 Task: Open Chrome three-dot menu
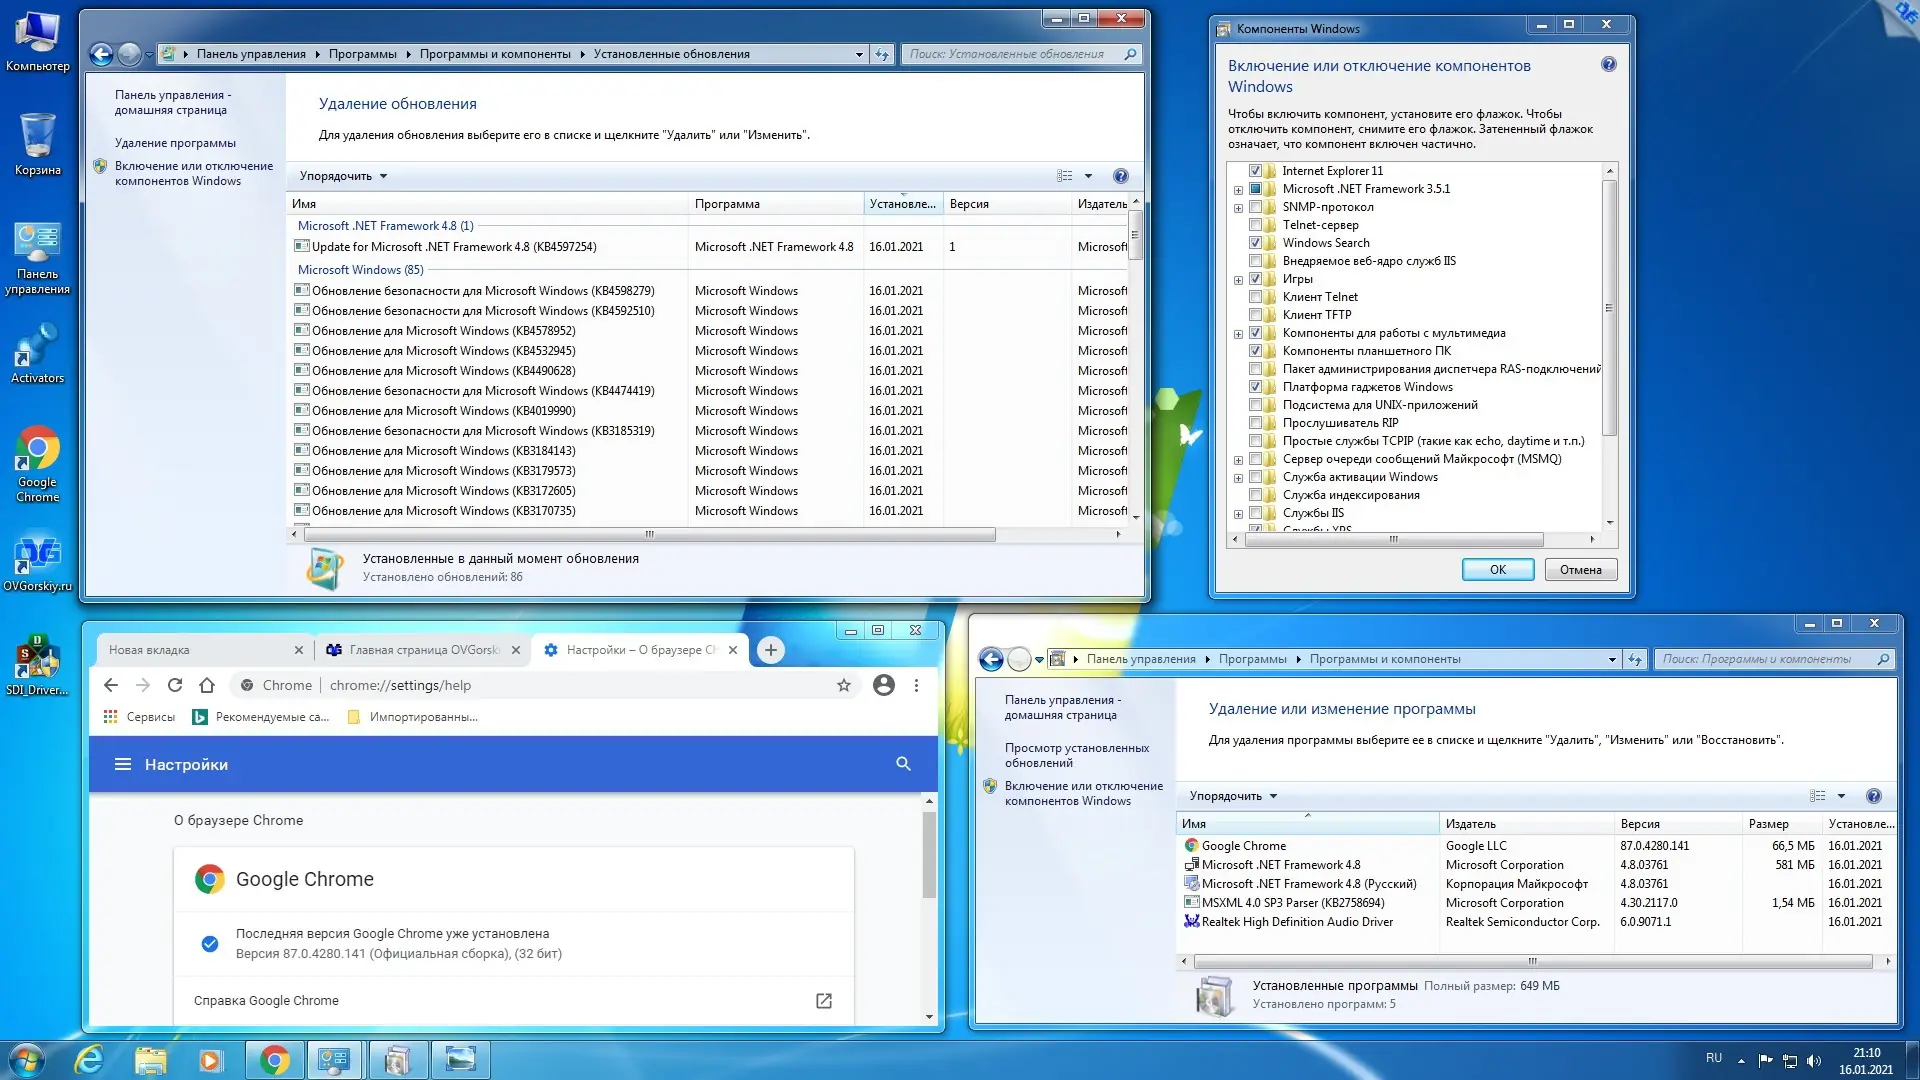(x=916, y=685)
